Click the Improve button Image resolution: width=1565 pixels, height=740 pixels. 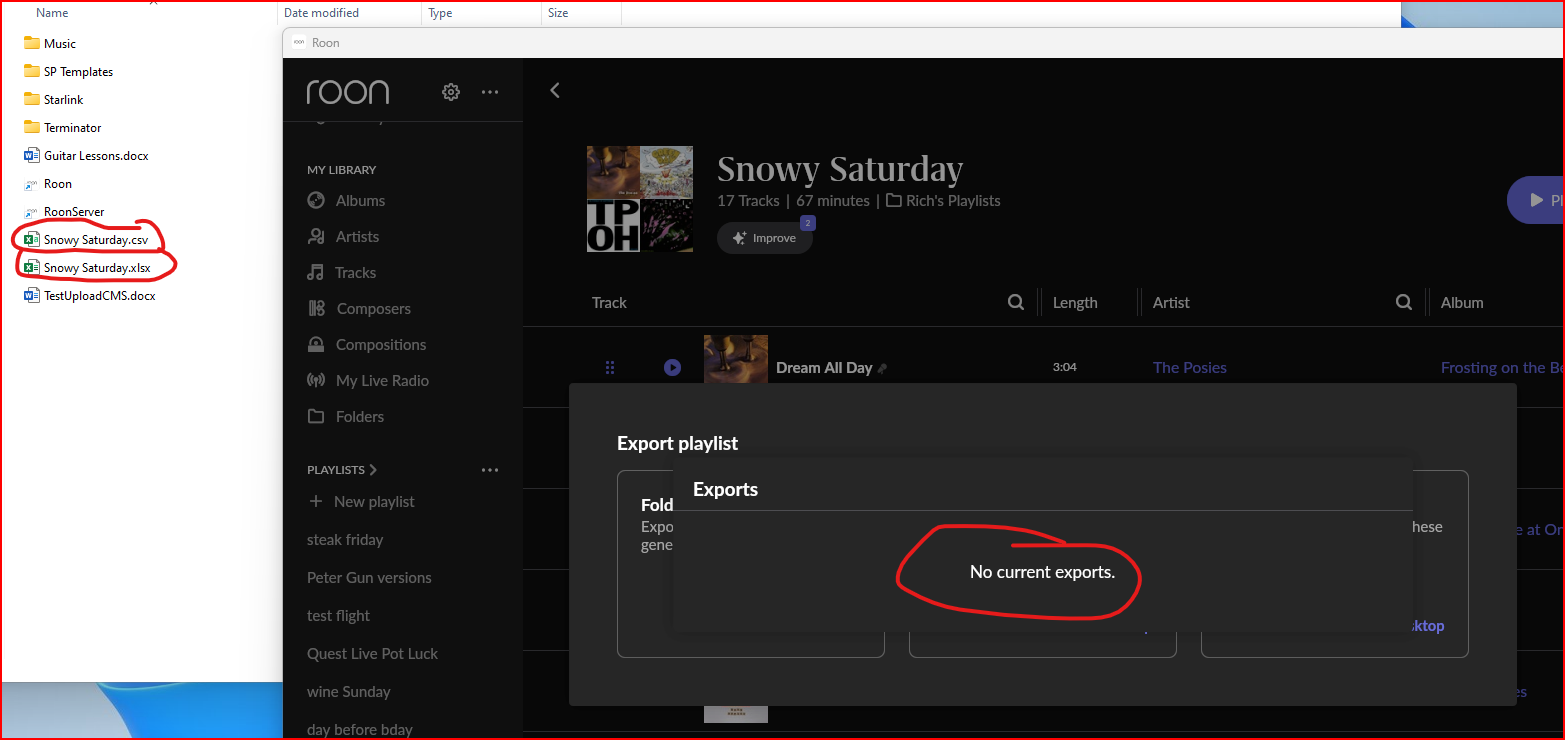click(765, 238)
